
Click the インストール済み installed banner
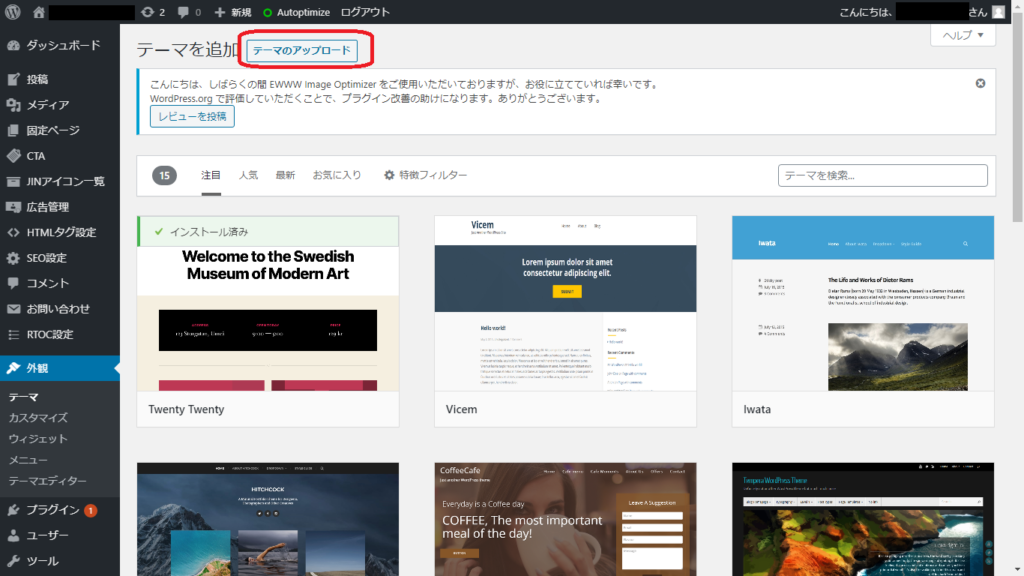(268, 232)
